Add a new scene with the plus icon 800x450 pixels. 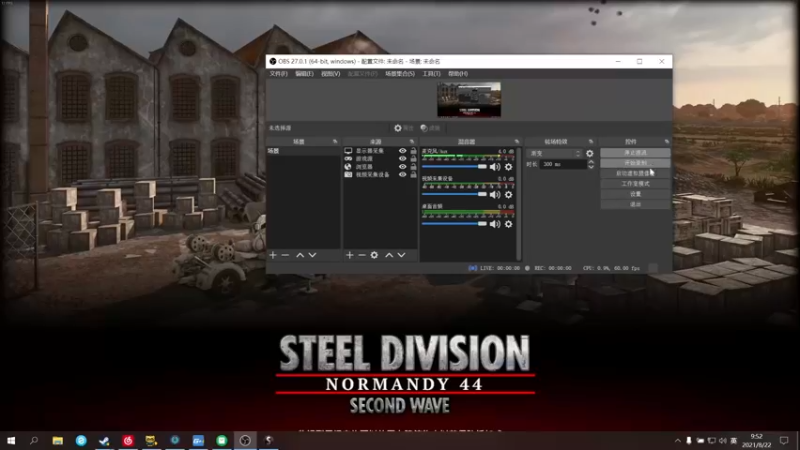click(x=273, y=255)
